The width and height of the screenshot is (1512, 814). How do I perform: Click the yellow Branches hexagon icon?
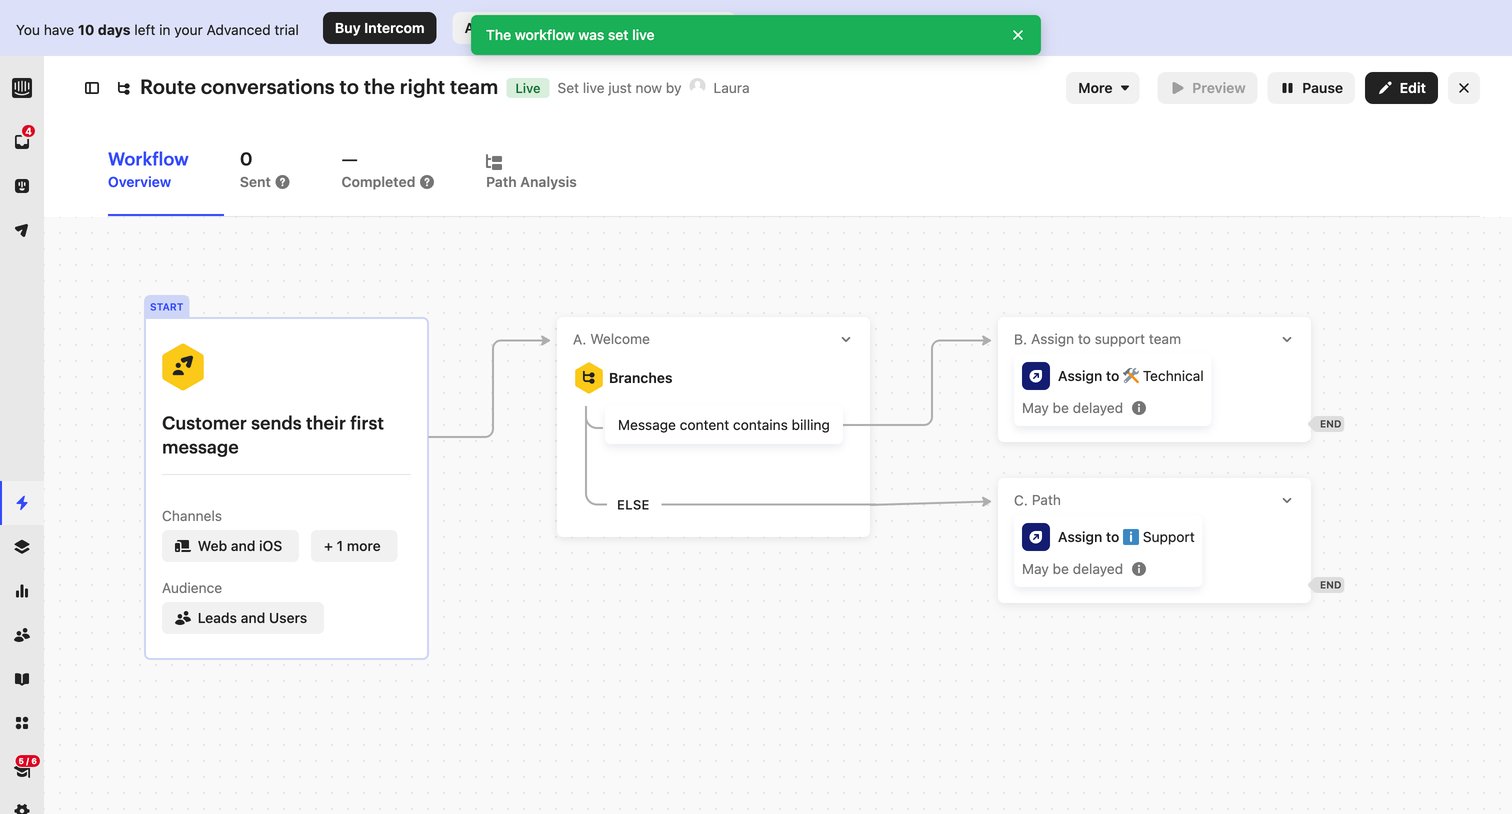[588, 378]
